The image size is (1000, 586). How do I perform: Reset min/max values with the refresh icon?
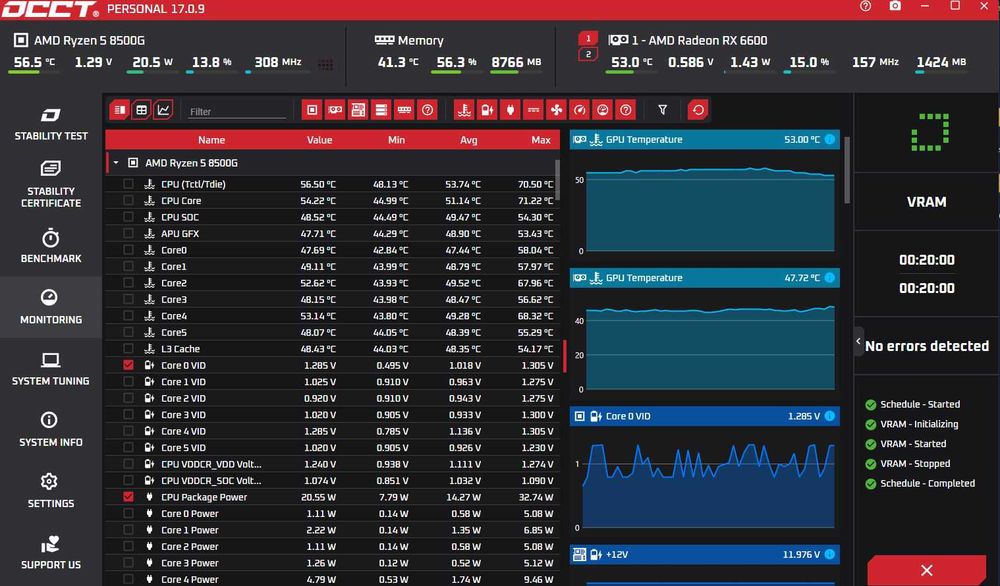pos(698,110)
